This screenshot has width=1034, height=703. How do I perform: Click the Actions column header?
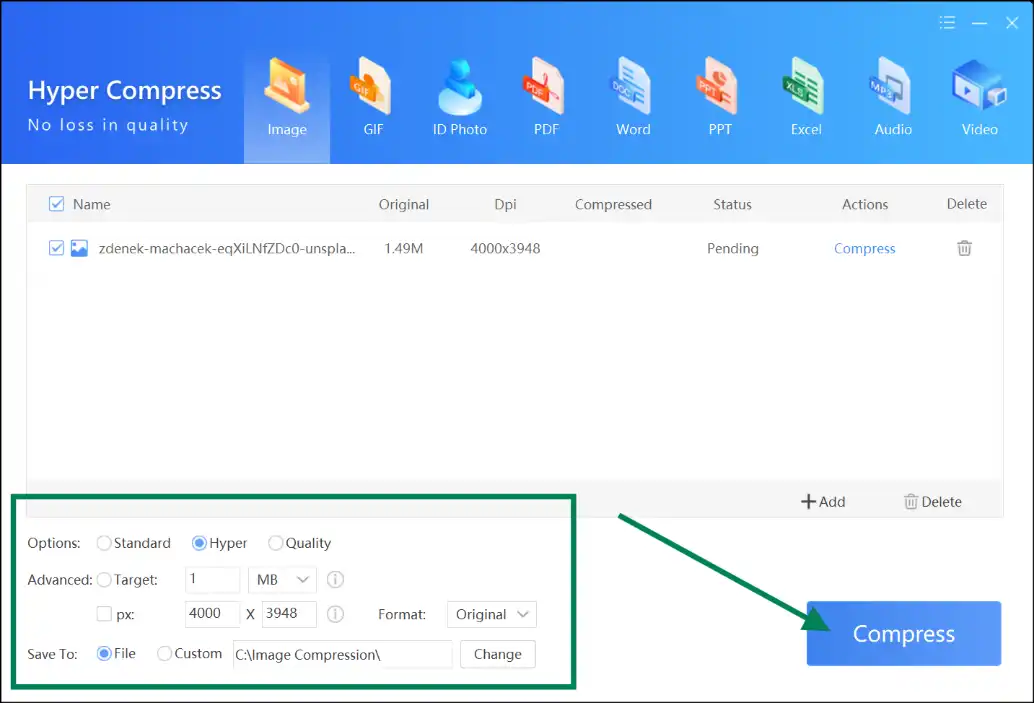(865, 204)
